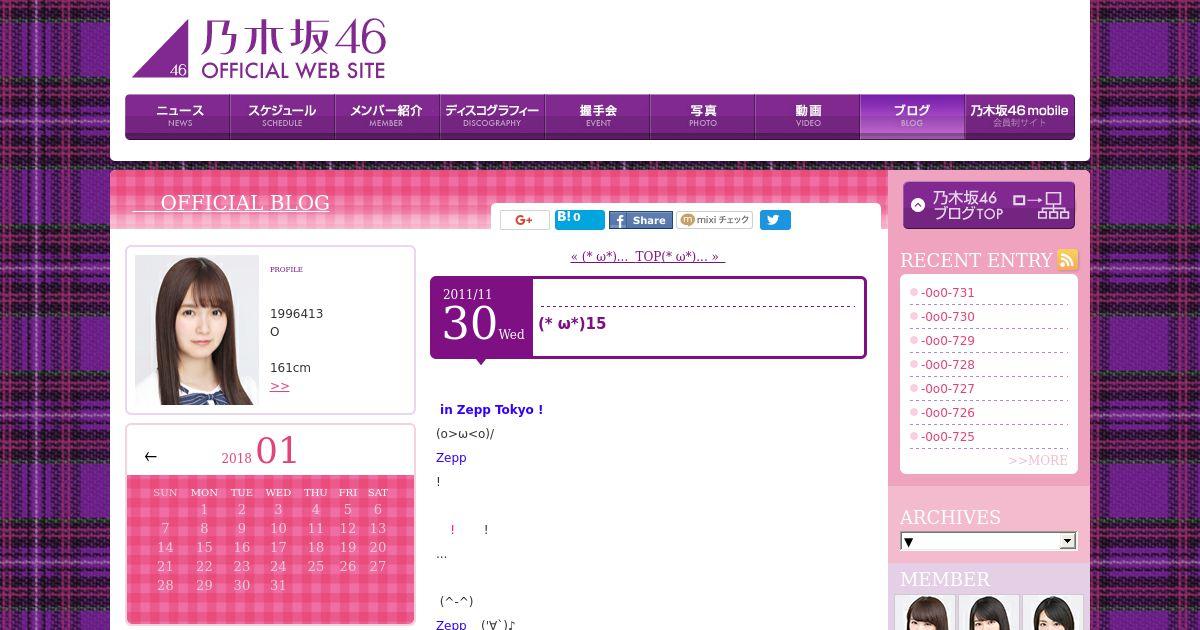Open the second member thumbnail in the Member section
This screenshot has width=1200, height=630.
pos(989,612)
